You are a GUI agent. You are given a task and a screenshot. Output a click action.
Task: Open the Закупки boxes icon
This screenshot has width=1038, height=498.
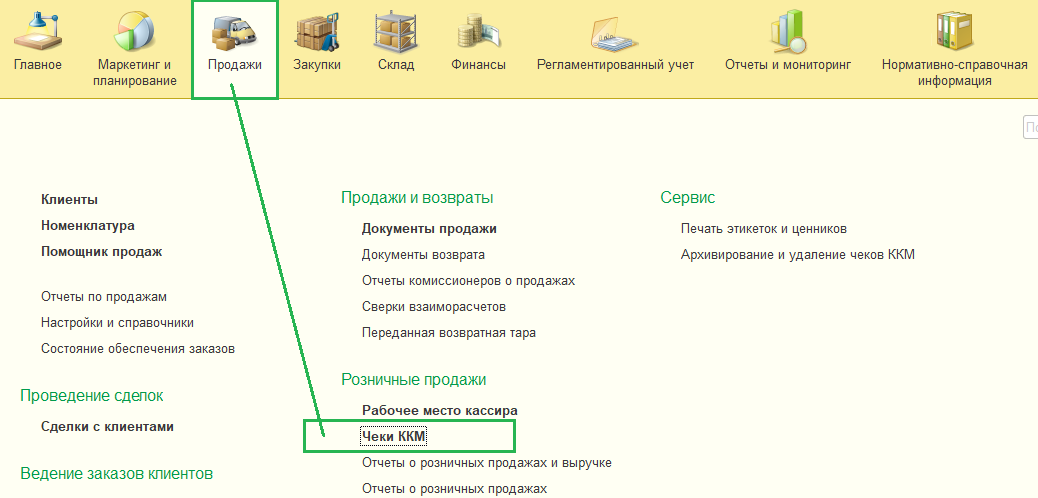pyautogui.click(x=317, y=32)
